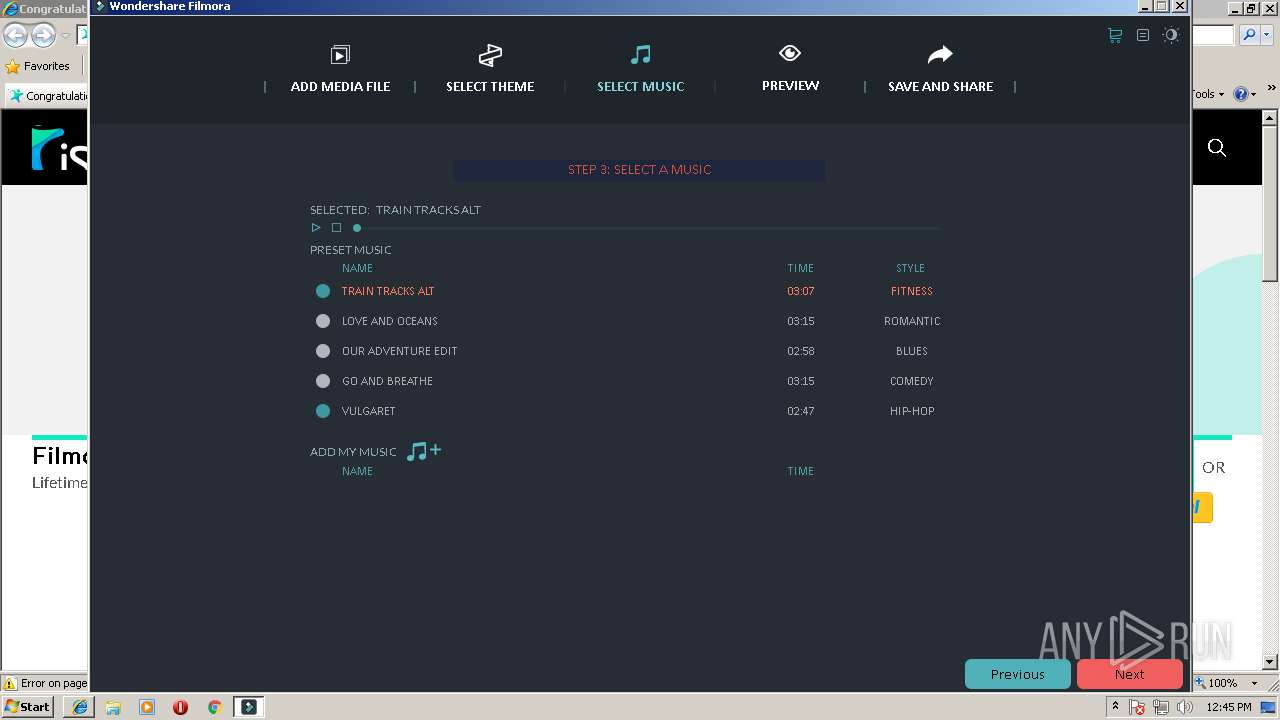
Task: Click the Add Media File film icon
Action: point(340,55)
